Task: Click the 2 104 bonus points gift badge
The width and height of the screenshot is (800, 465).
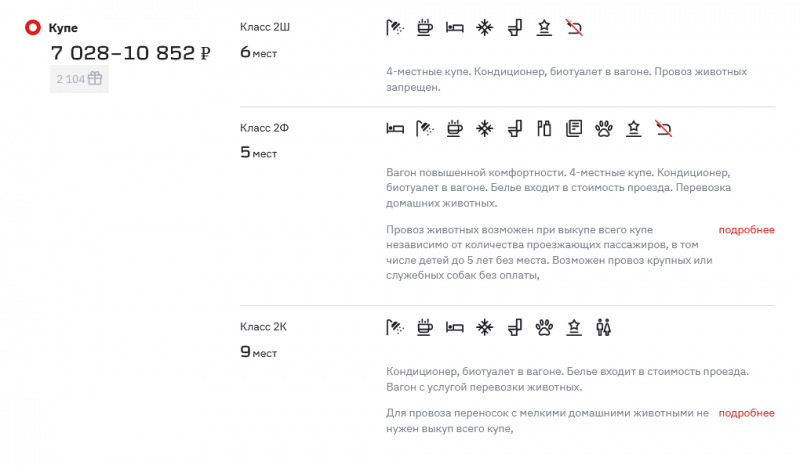Action: pos(79,79)
